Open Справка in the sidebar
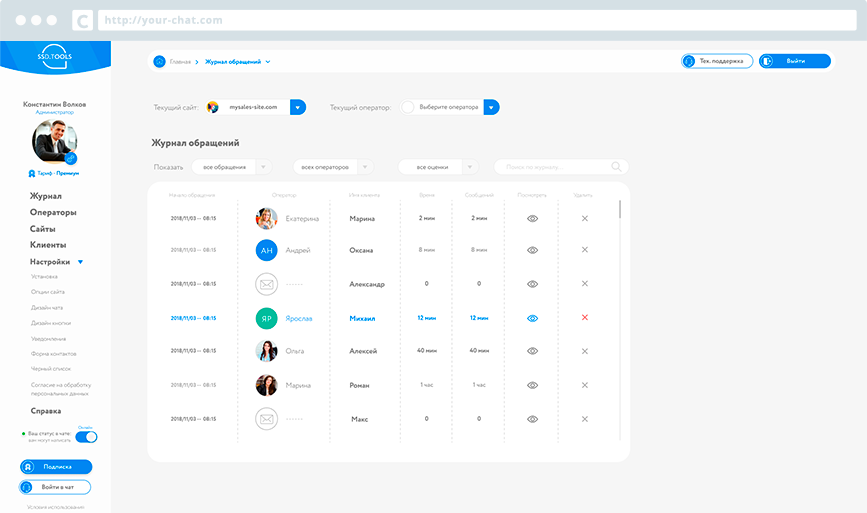867x513 pixels. [46, 411]
